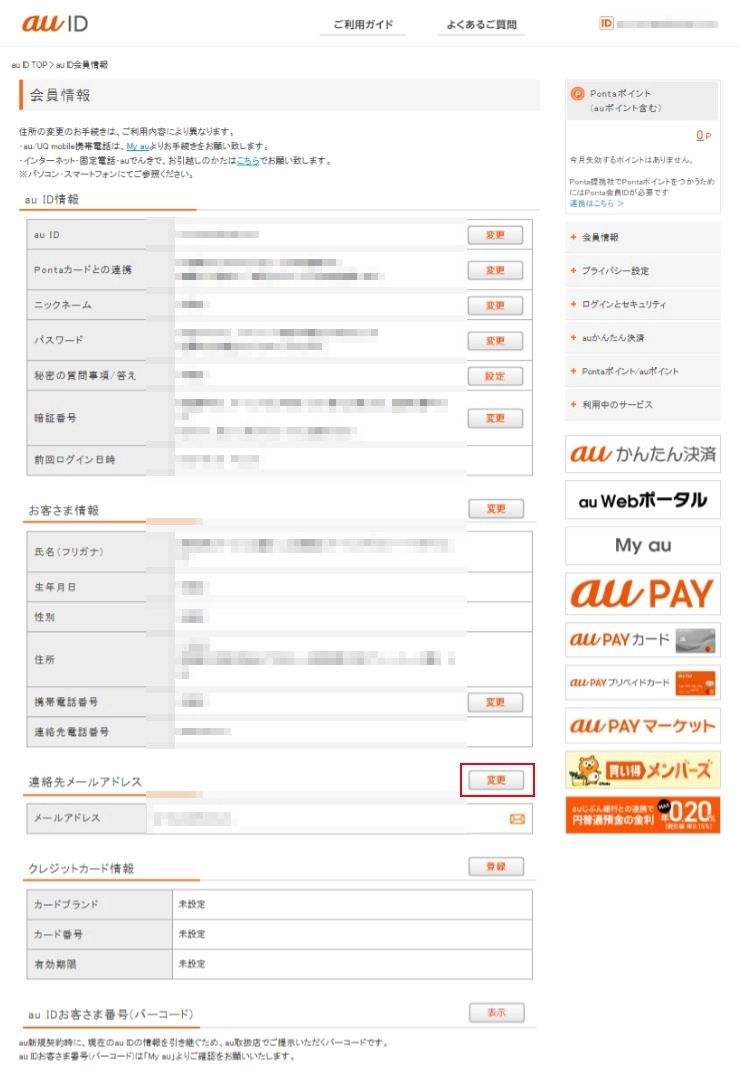Click the 買い得メンバーズ banner
Screen dimensions: 740x1083
(x=642, y=770)
